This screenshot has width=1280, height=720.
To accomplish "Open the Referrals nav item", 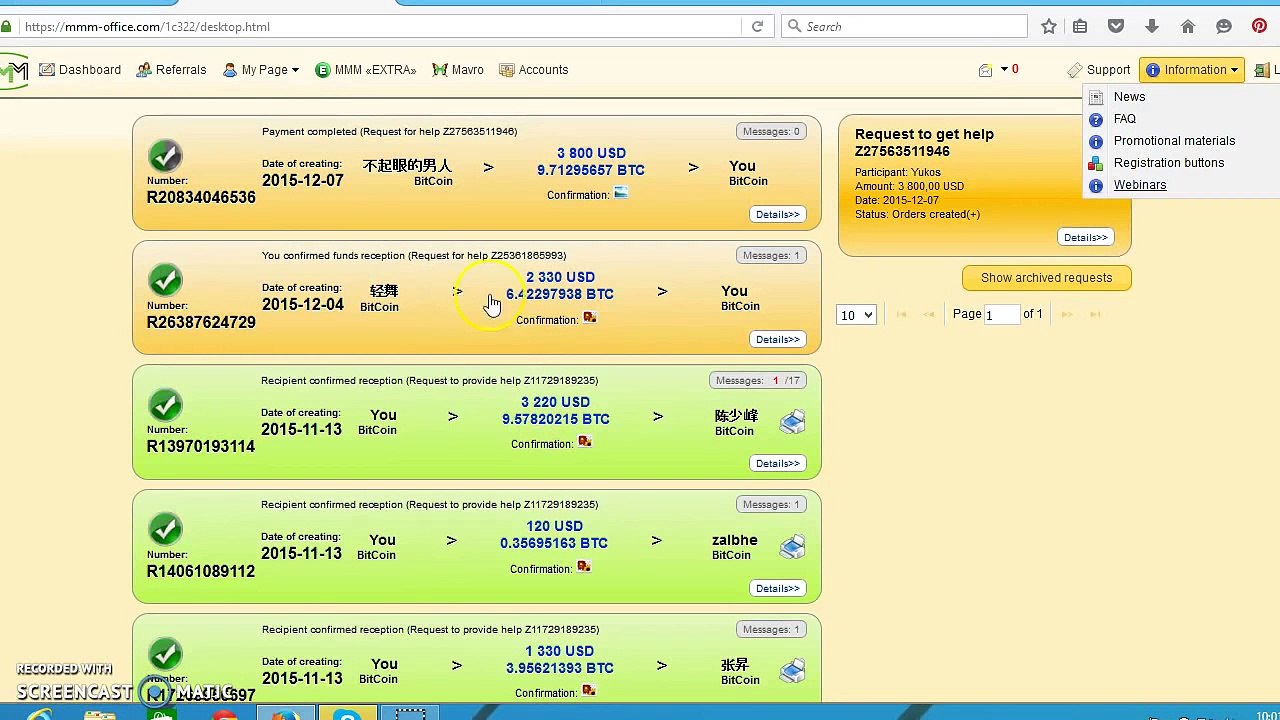I will [x=171, y=70].
